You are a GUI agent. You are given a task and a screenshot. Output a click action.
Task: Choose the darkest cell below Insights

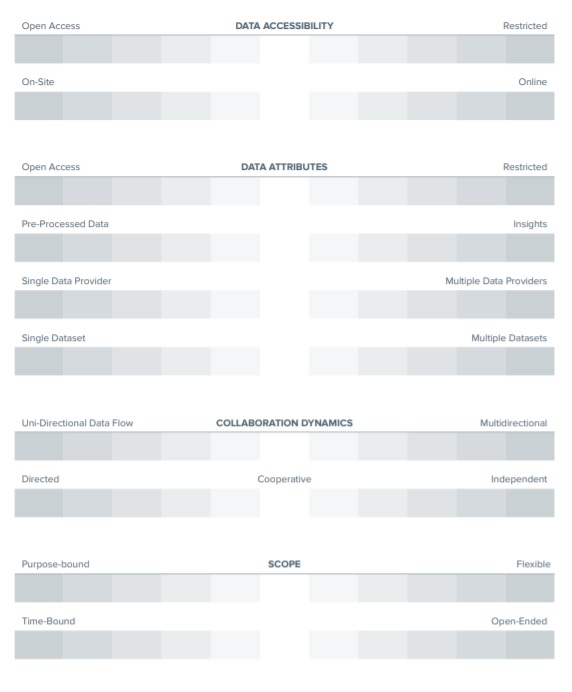click(x=530, y=248)
